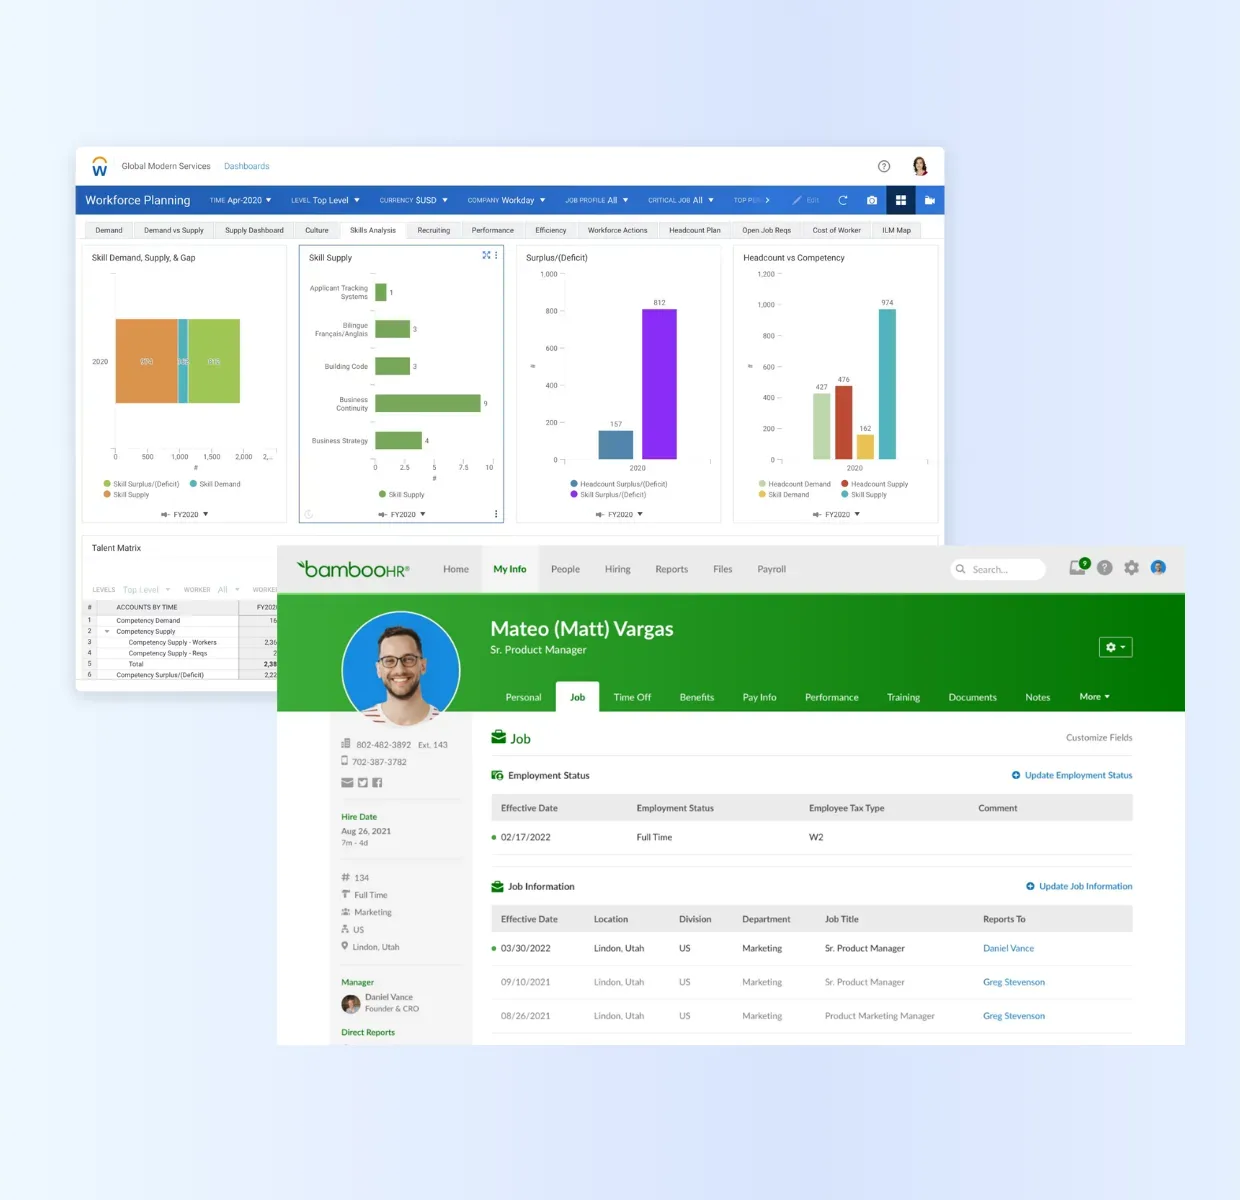
Task: Click Twitter icon in employee sidebar
Action: click(362, 782)
